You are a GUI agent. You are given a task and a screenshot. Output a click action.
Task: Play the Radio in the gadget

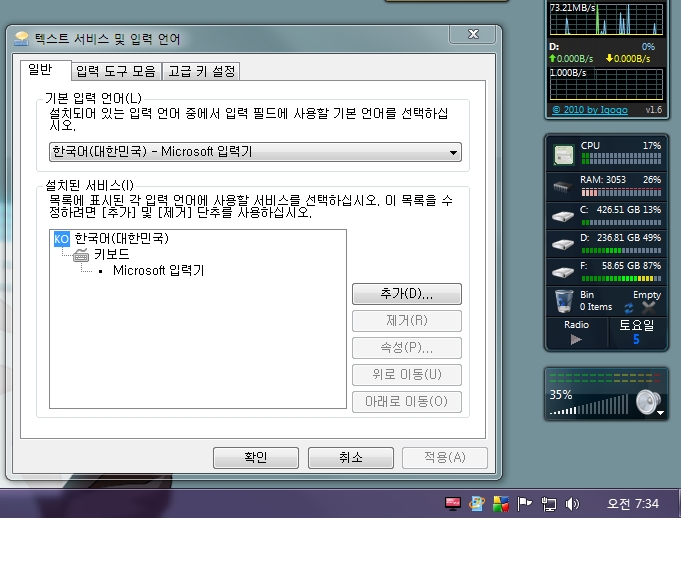(576, 340)
